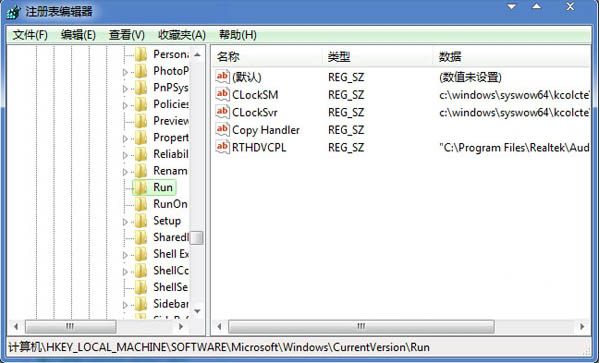Image resolution: width=600 pixels, height=363 pixels.
Task: Select the Copy Handler value name
Action: click(266, 130)
